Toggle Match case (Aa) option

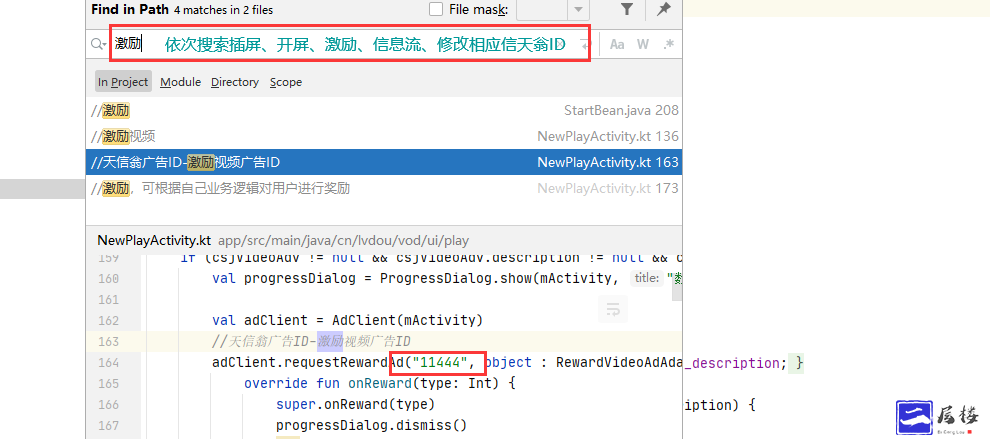point(617,44)
